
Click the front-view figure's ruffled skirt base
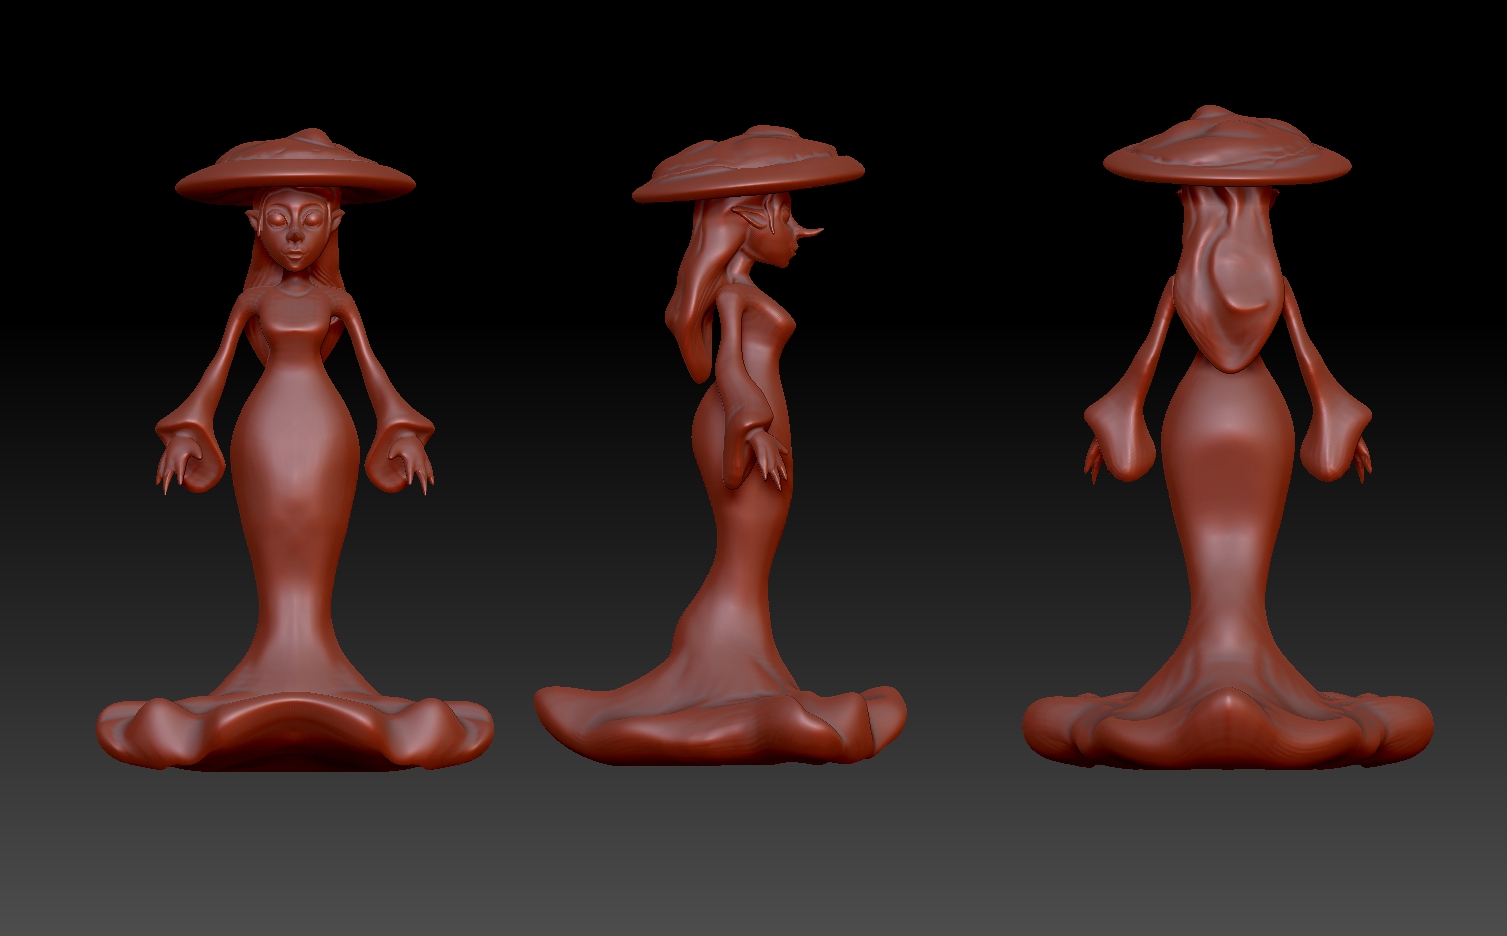pyautogui.click(x=295, y=730)
